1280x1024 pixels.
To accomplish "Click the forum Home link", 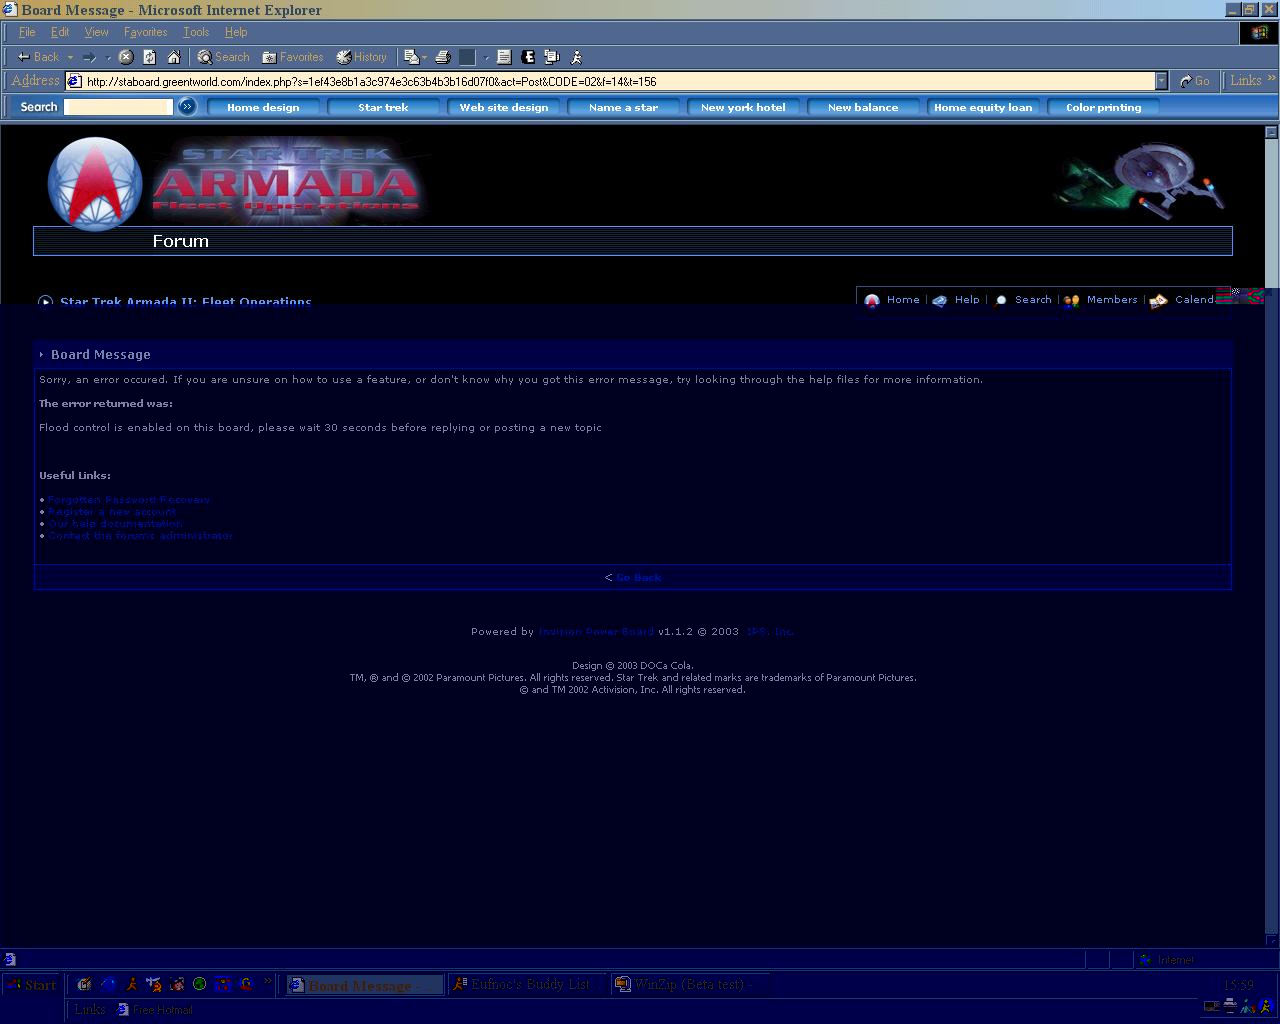I will pyautogui.click(x=903, y=300).
